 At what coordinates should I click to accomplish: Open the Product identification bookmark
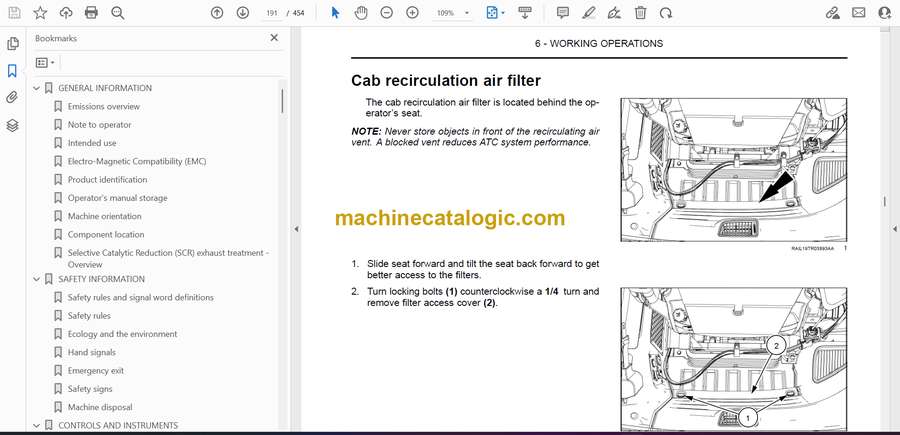pos(107,180)
